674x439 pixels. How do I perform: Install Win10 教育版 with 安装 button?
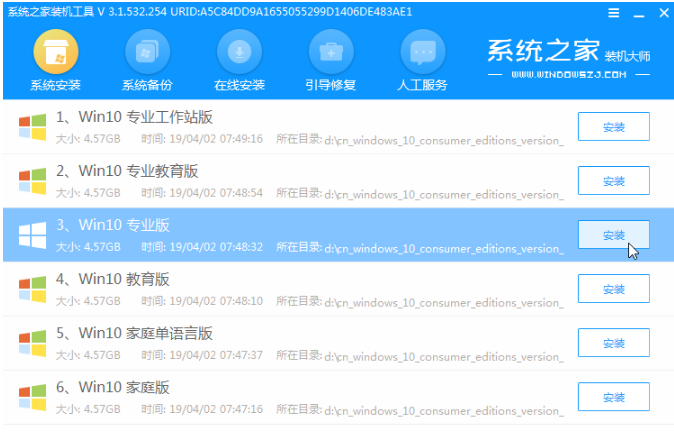(x=613, y=289)
